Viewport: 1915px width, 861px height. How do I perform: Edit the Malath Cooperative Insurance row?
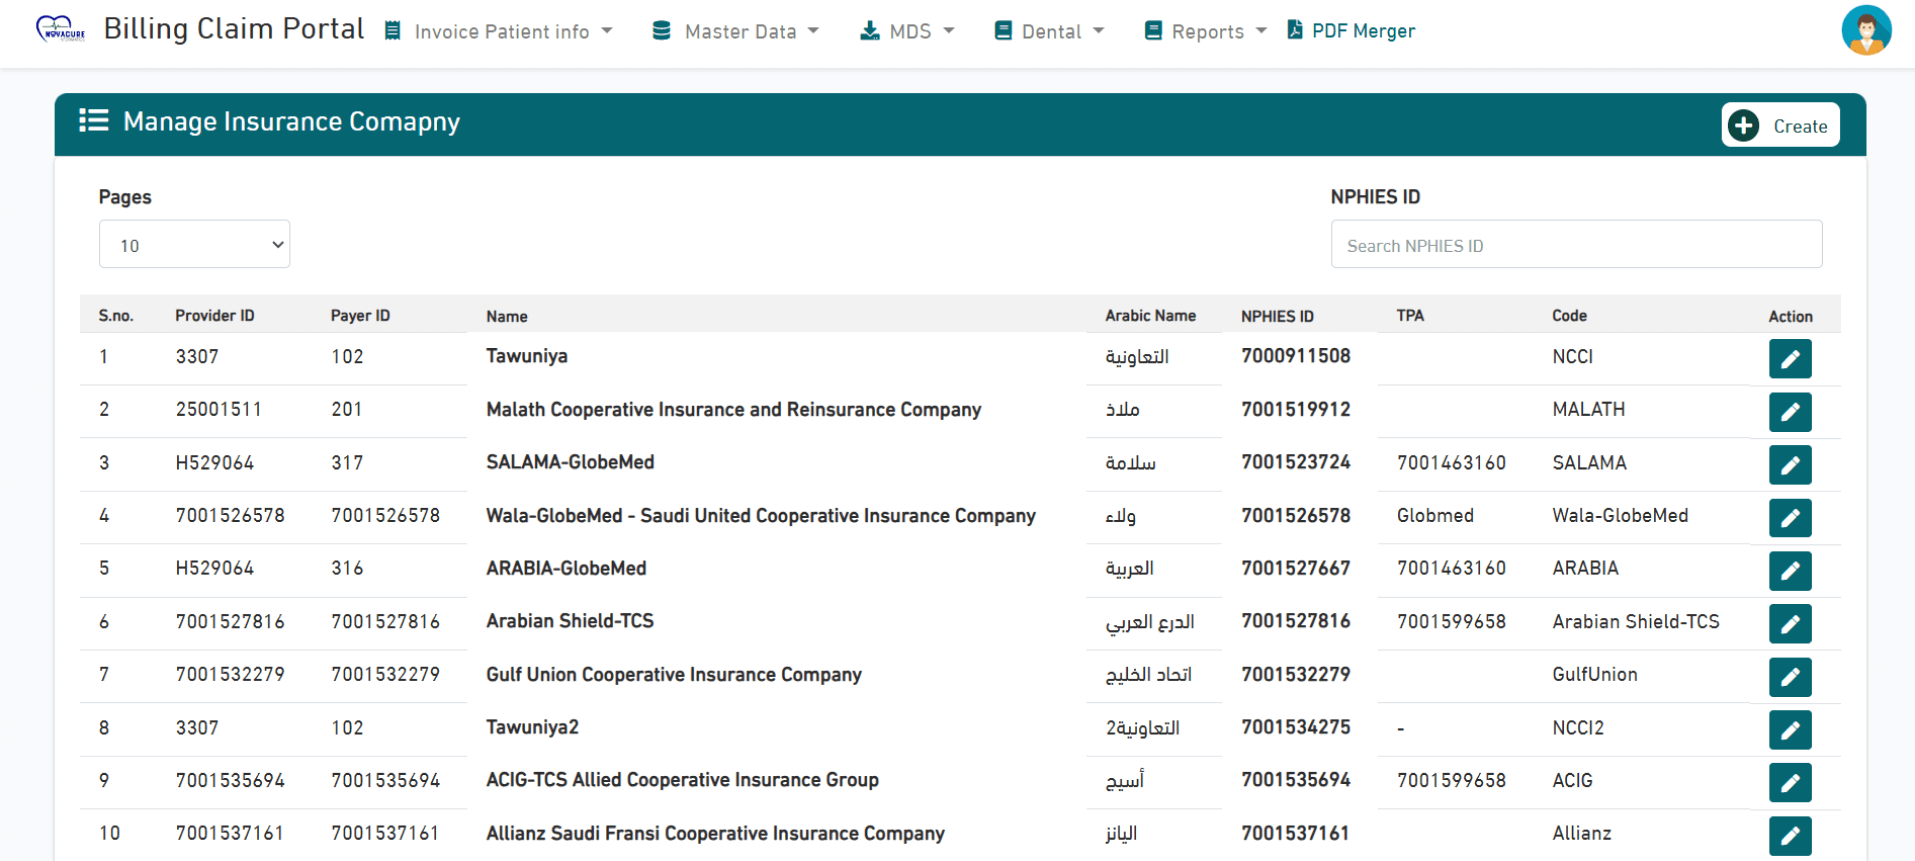pyautogui.click(x=1789, y=412)
